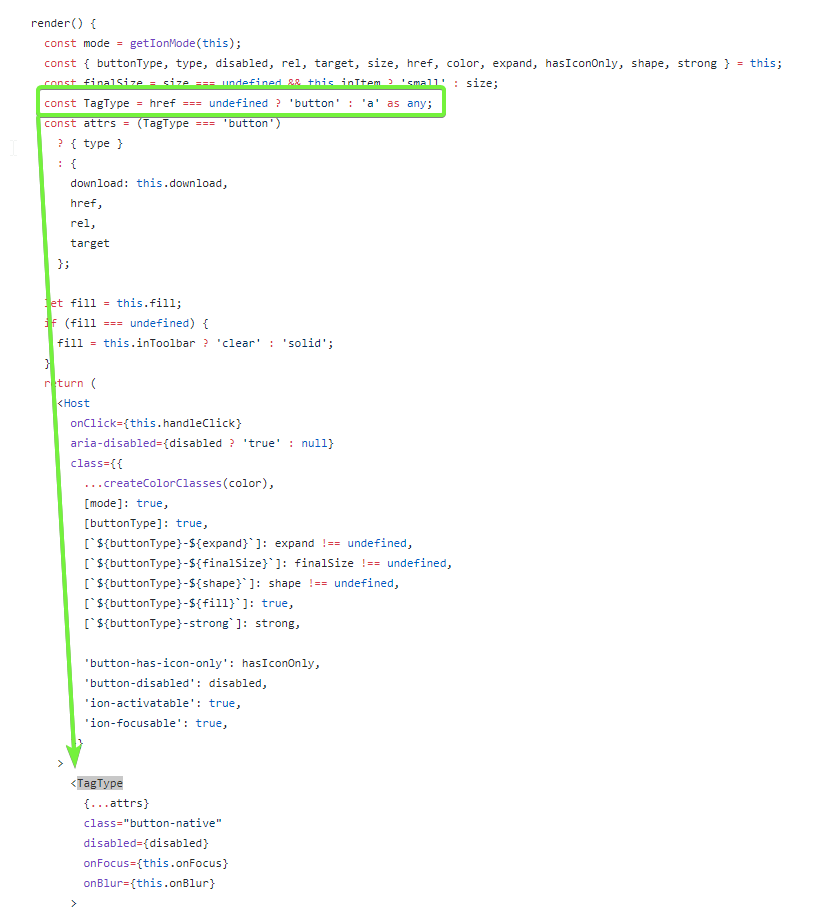
Task: Click the 'button-has-icon-only' class key
Action: (155, 662)
